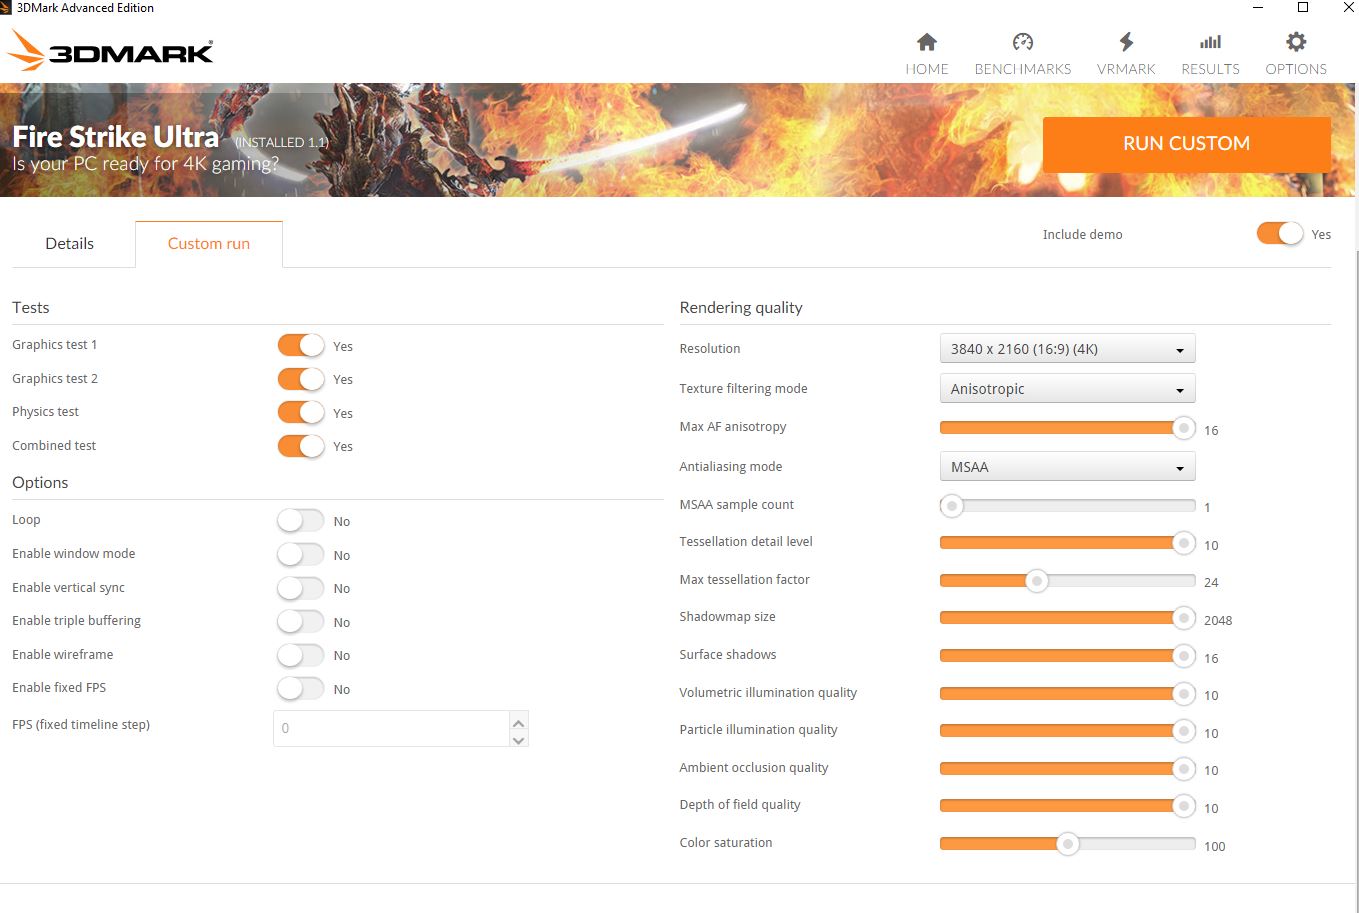Click the Particle illumination quality slider handle
This screenshot has height=913, width=1359.
point(1184,731)
